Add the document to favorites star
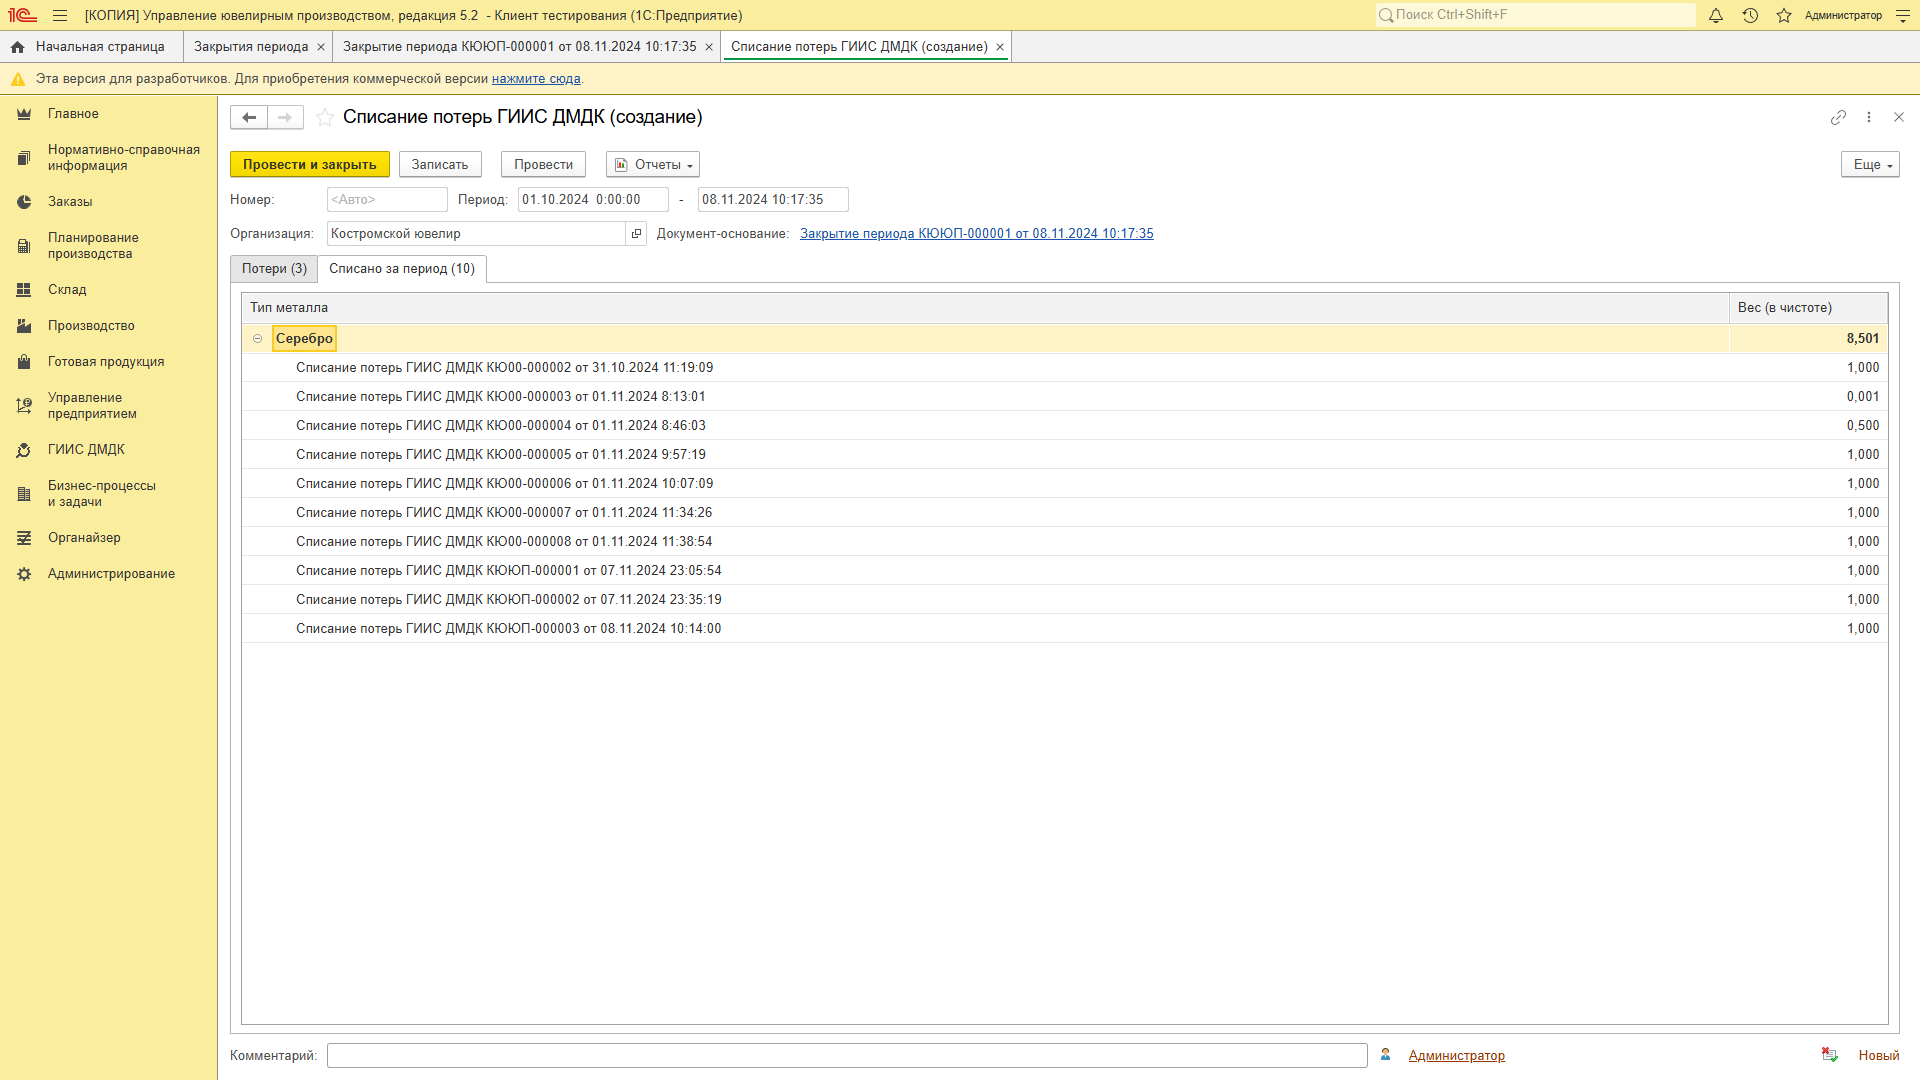Screen dimensions: 1920x1080 coord(325,117)
